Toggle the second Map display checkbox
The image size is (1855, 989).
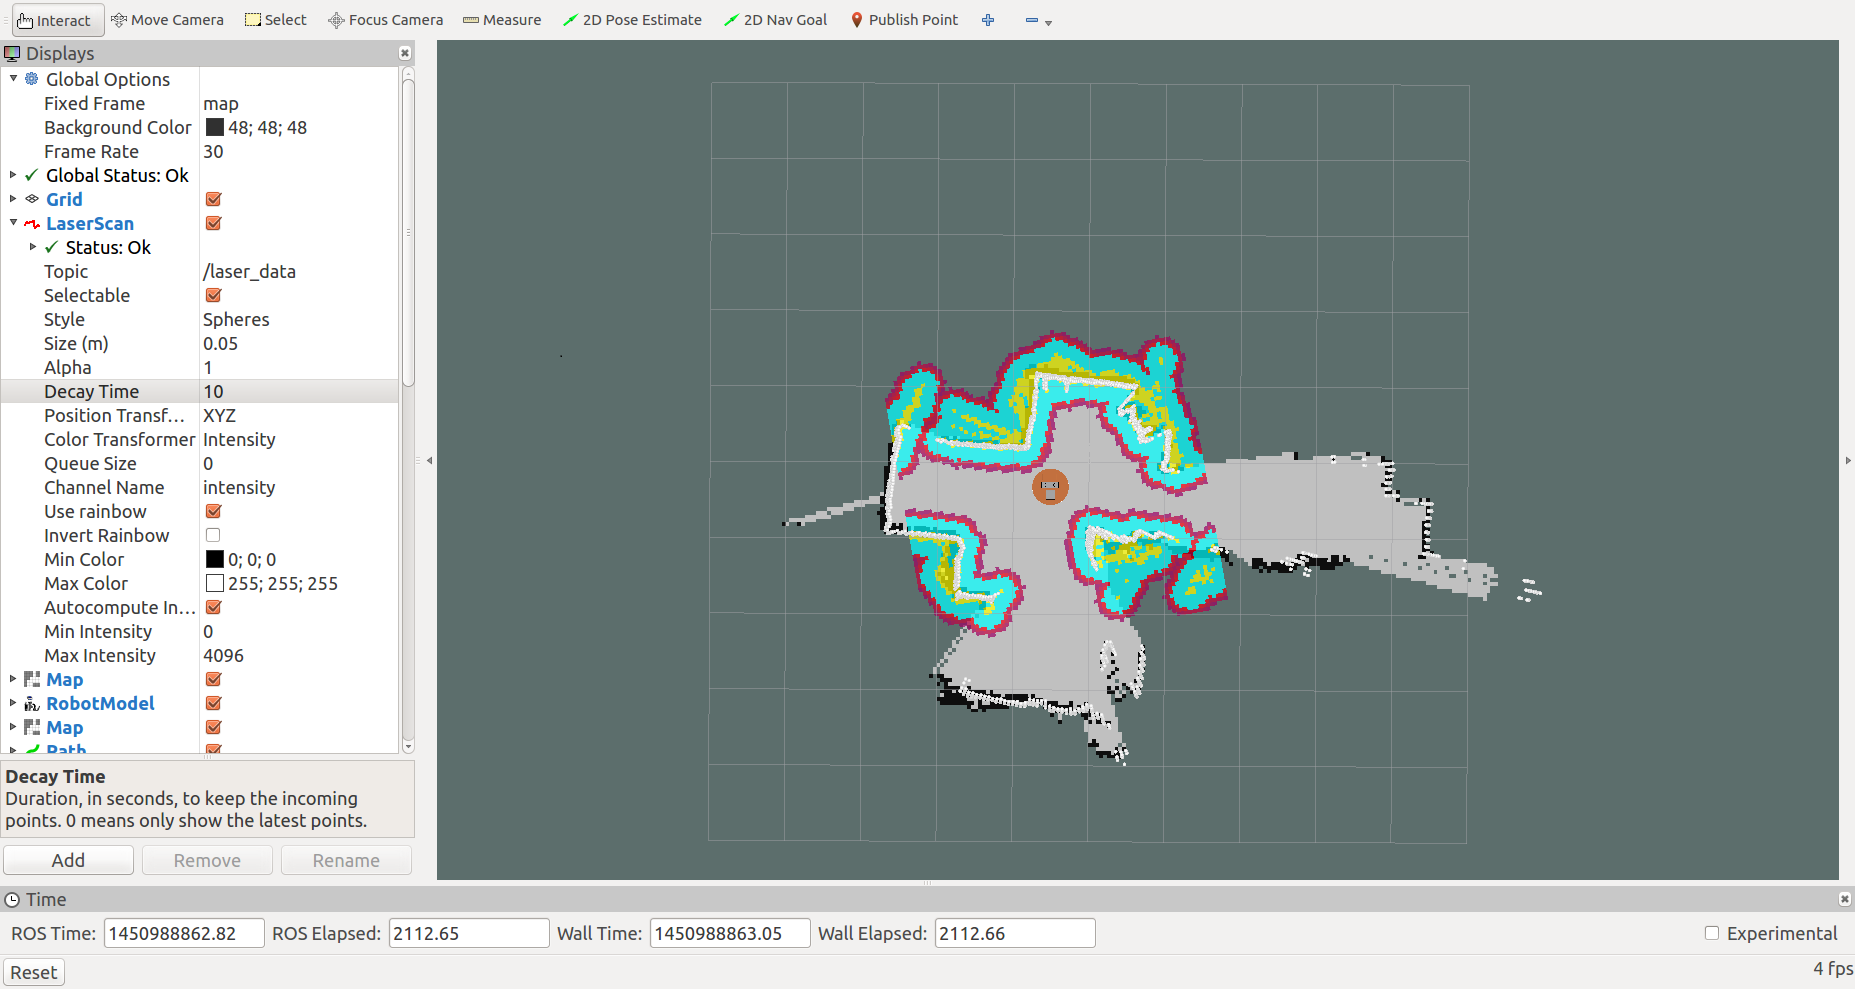coord(213,727)
